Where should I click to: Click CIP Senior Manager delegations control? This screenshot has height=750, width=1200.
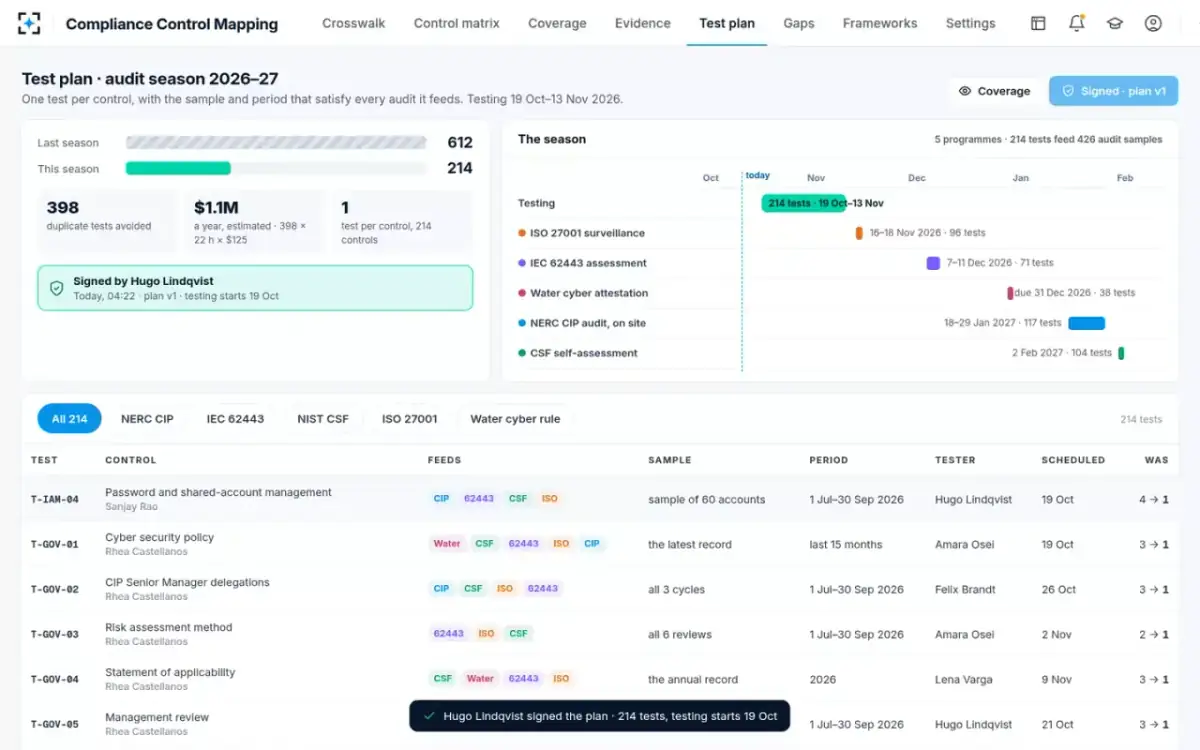coord(187,582)
